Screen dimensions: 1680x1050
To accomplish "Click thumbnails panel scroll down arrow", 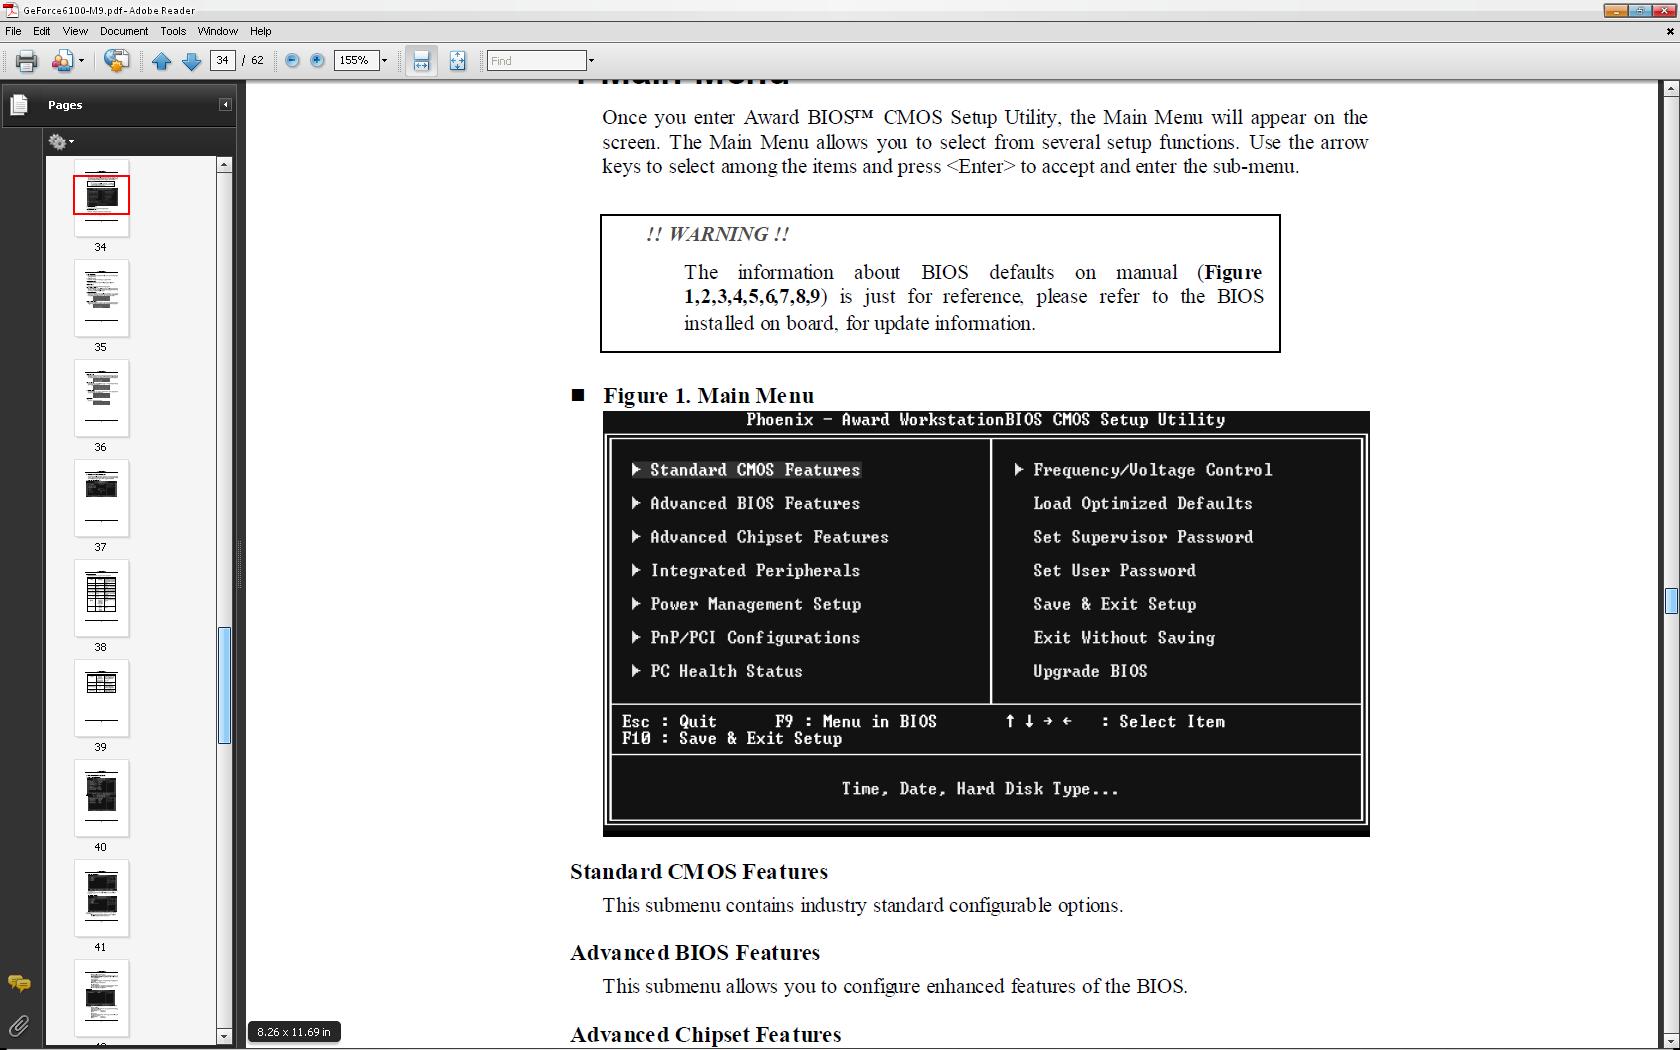I will click(x=225, y=1036).
